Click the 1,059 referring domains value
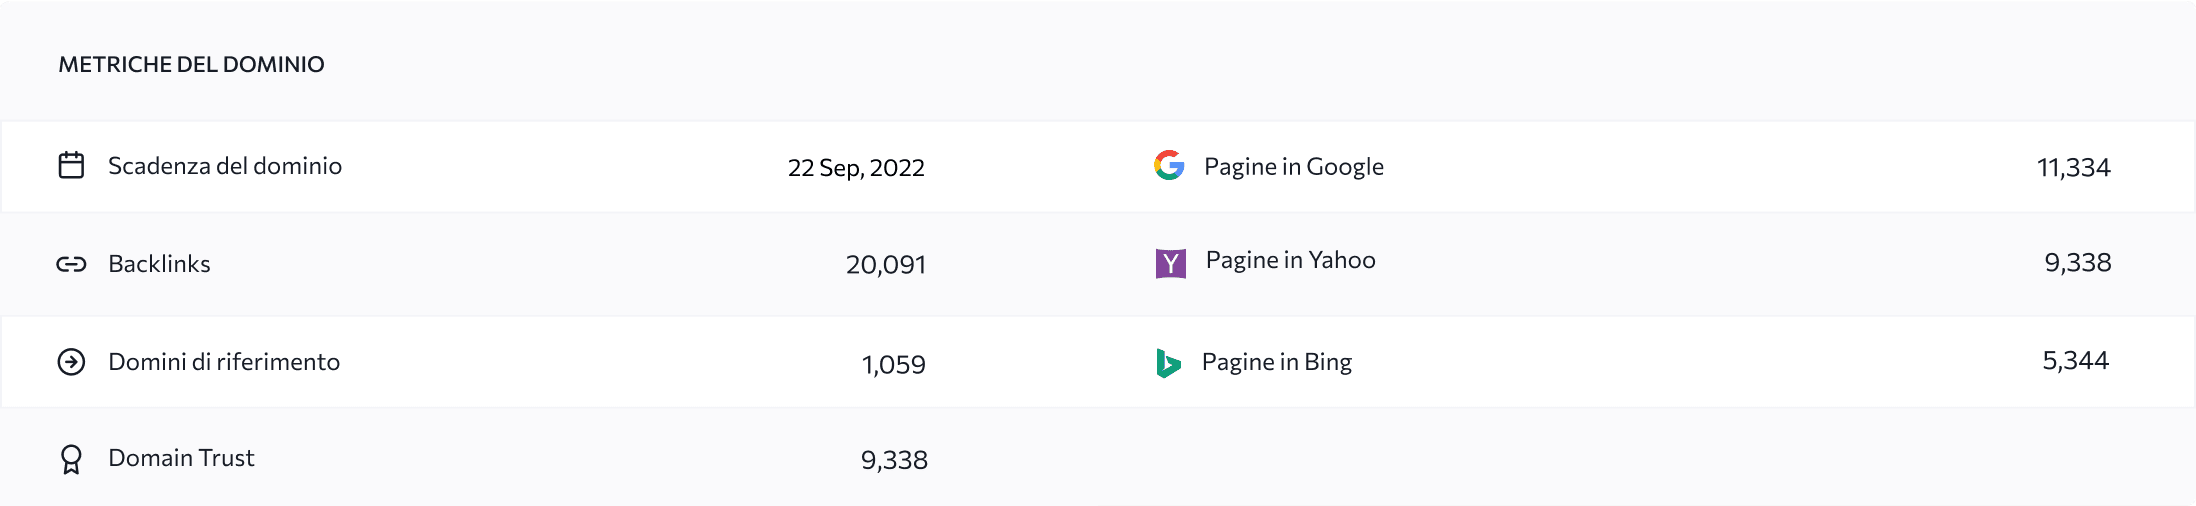 pos(893,365)
